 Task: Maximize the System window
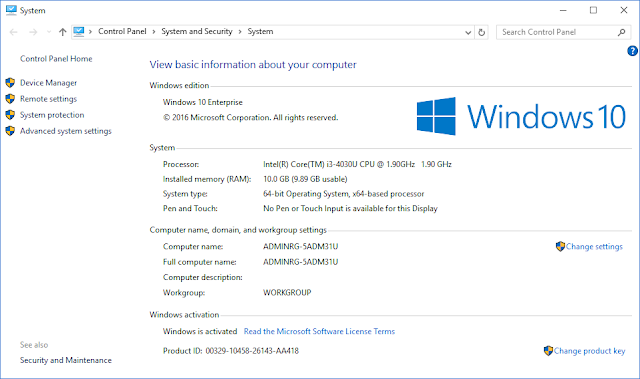593,10
